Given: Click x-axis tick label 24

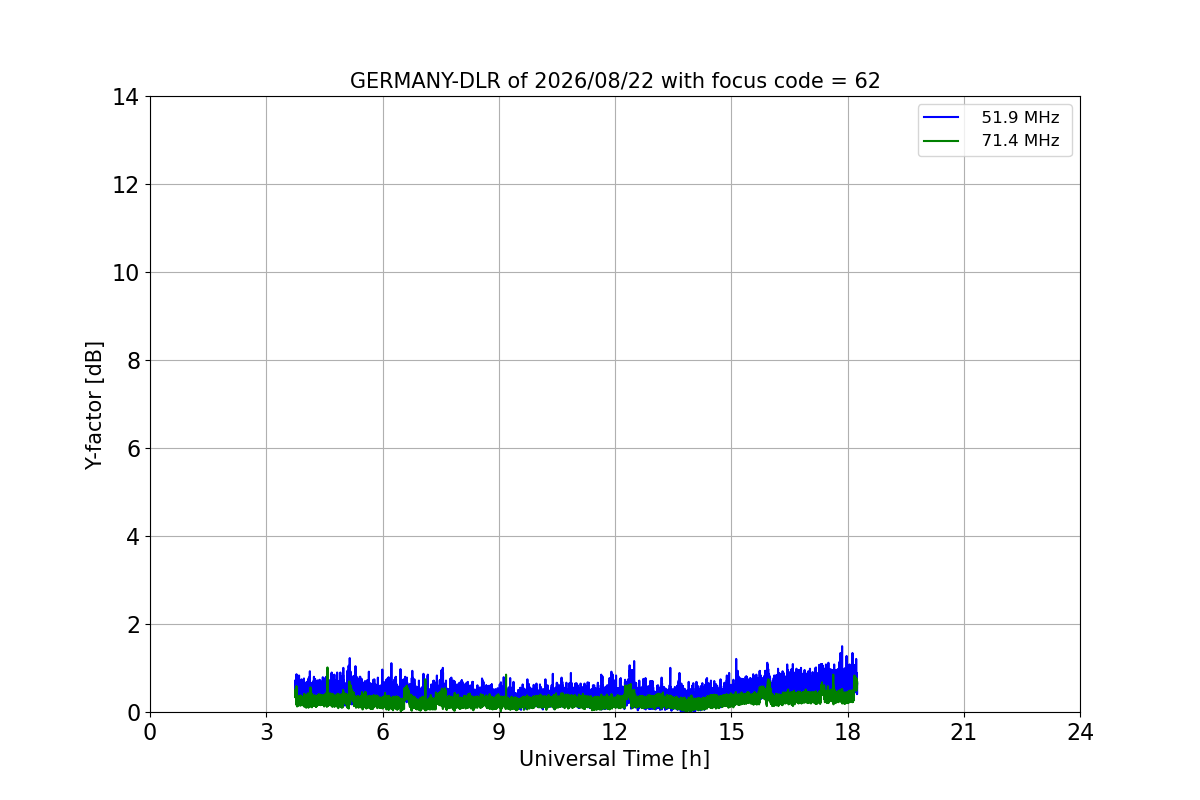Looking at the screenshot, I should 1080,732.
